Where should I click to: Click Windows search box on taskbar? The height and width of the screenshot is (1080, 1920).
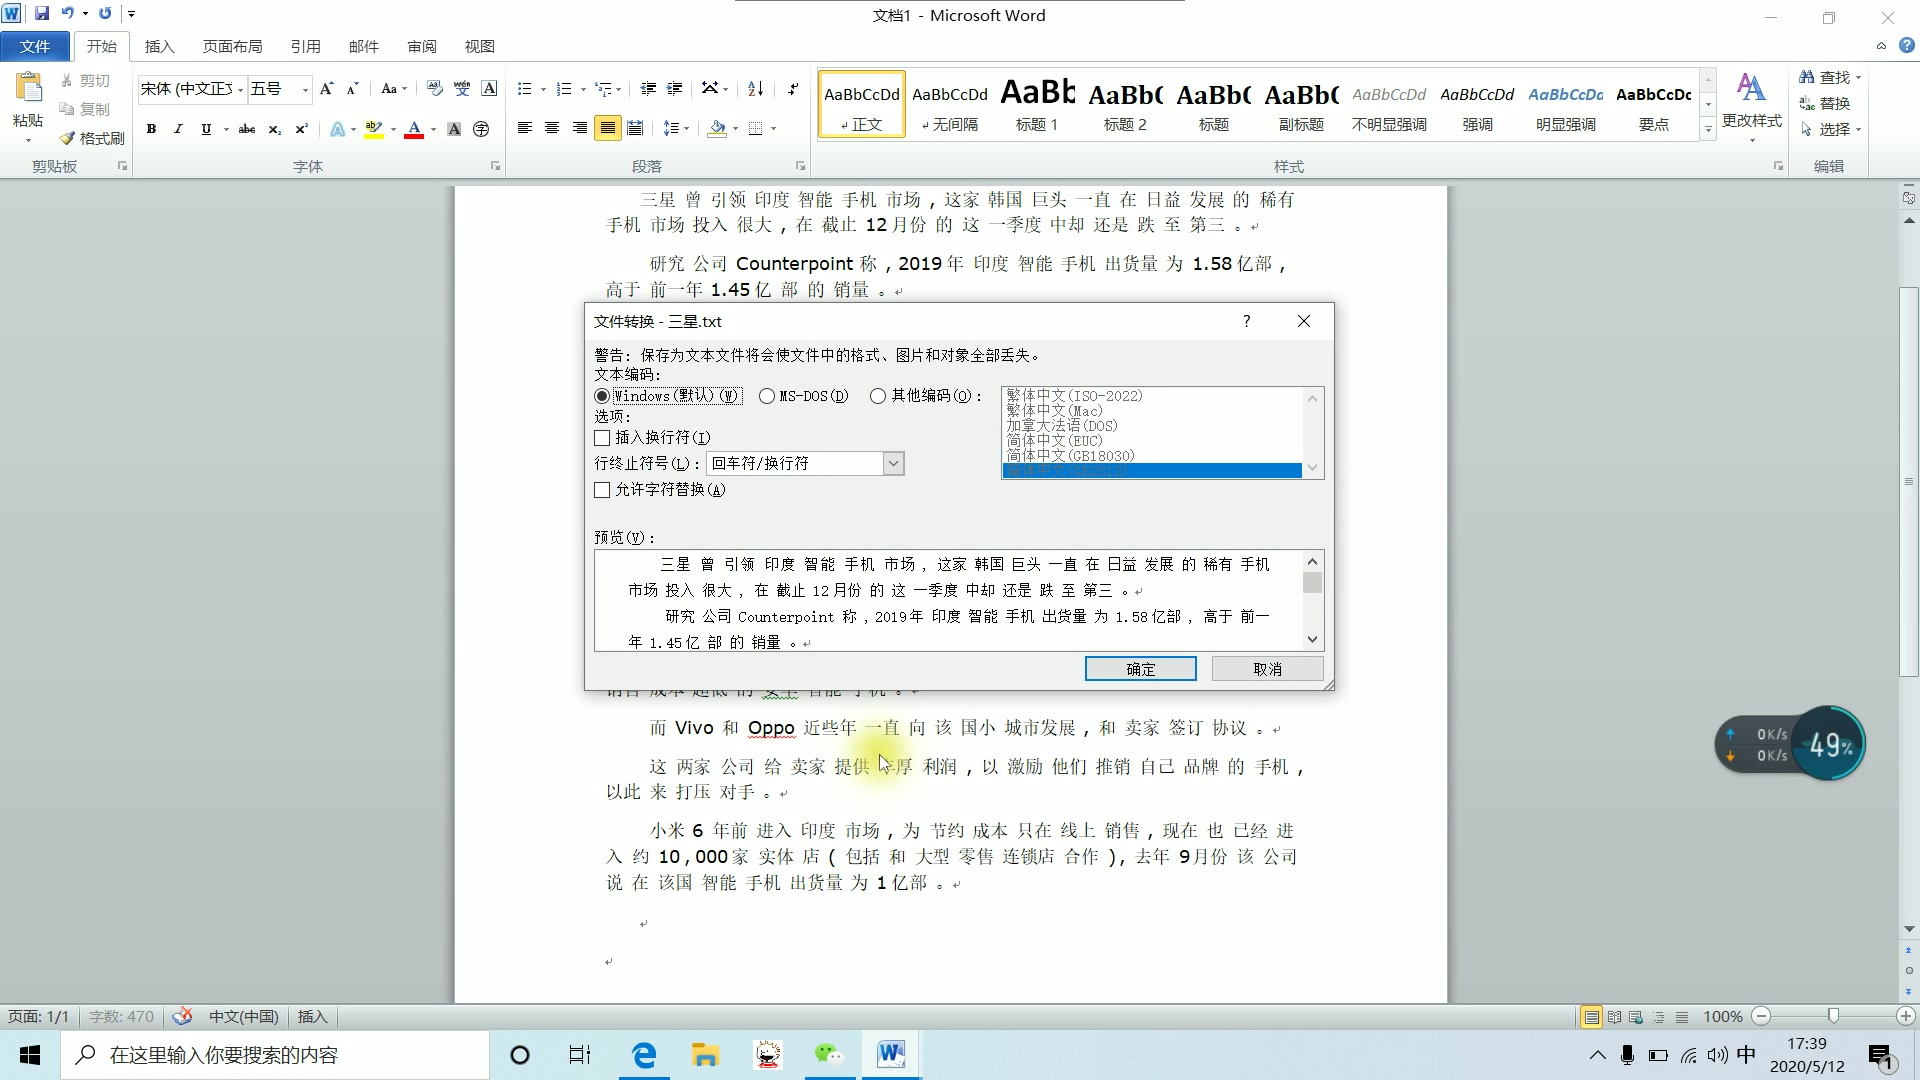275,1055
